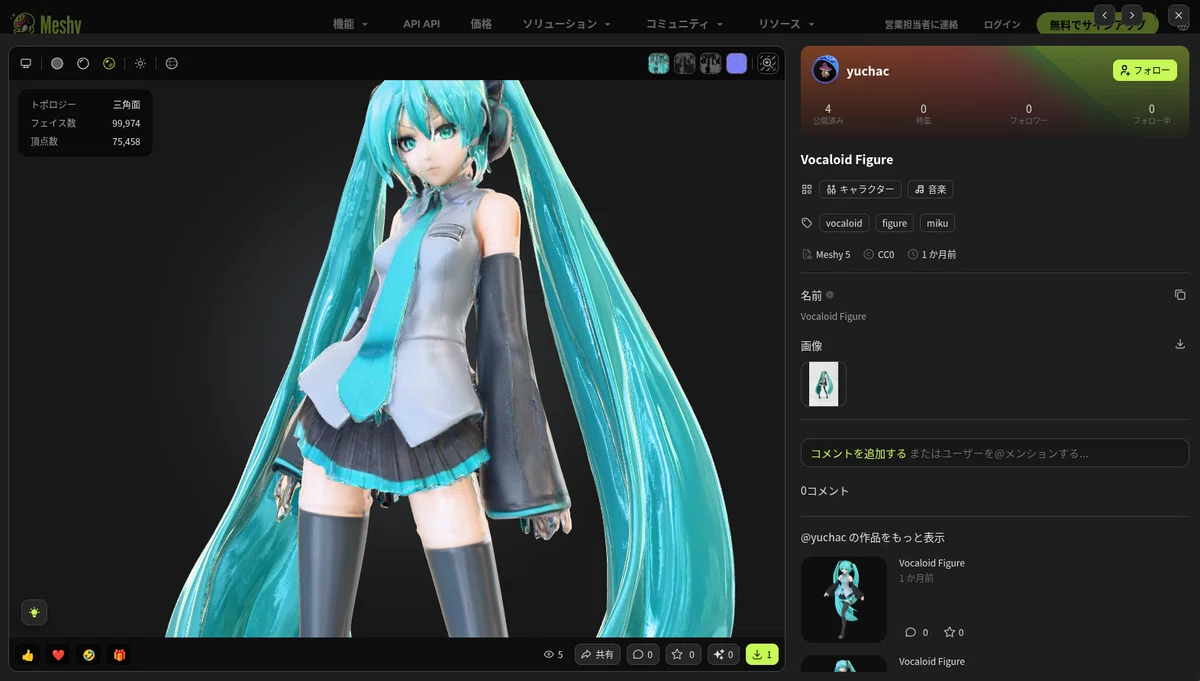Click the yuchac username
The width and height of the screenshot is (1200, 681).
(x=867, y=71)
